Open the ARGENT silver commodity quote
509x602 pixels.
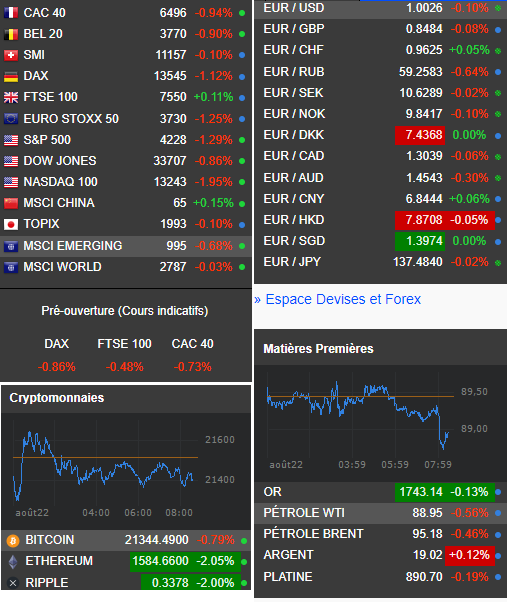click(x=289, y=555)
